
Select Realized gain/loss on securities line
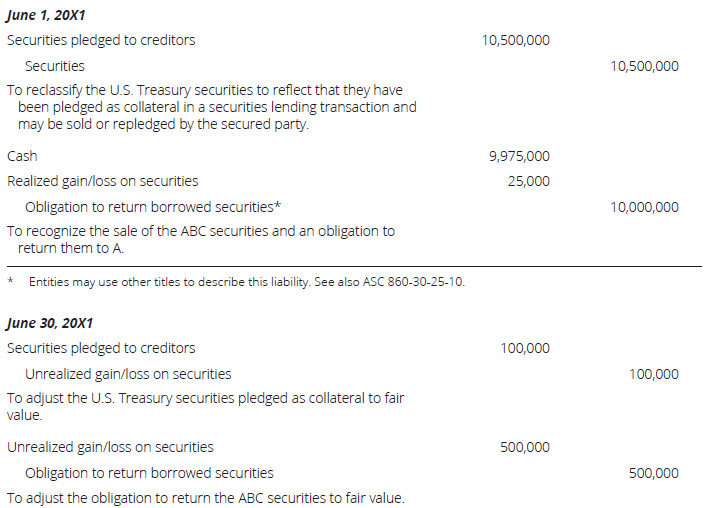tap(102, 182)
